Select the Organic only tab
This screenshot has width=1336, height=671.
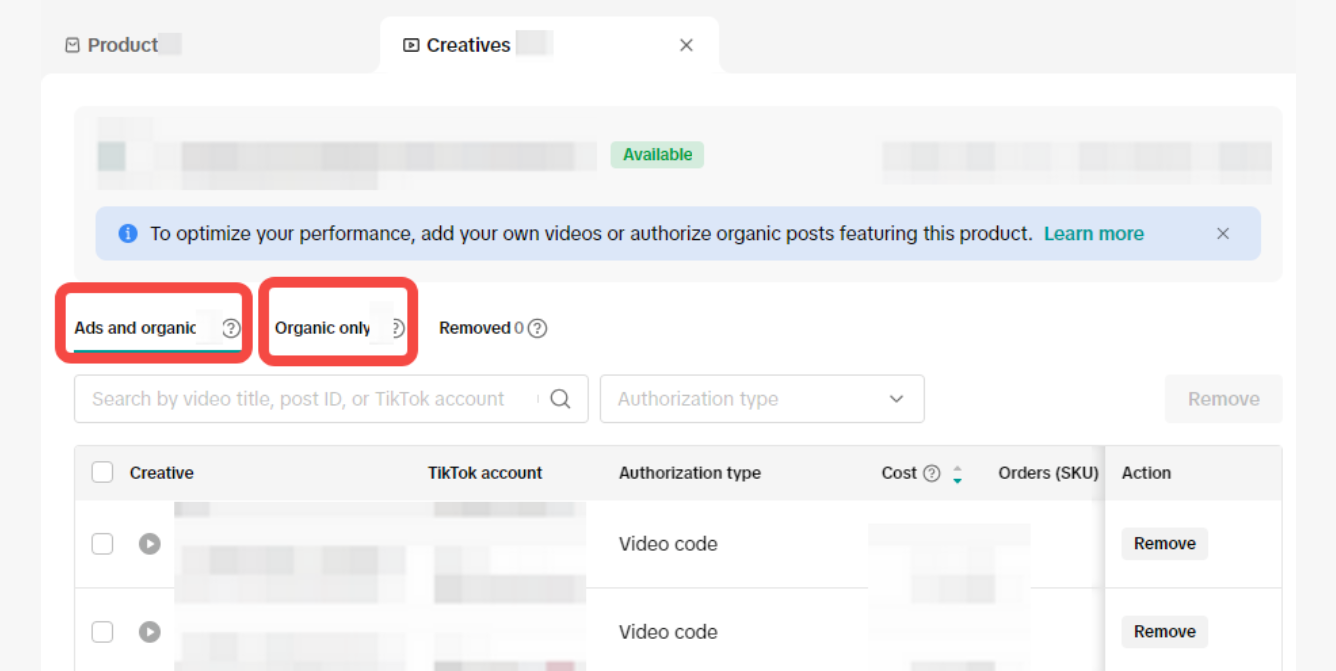(322, 328)
